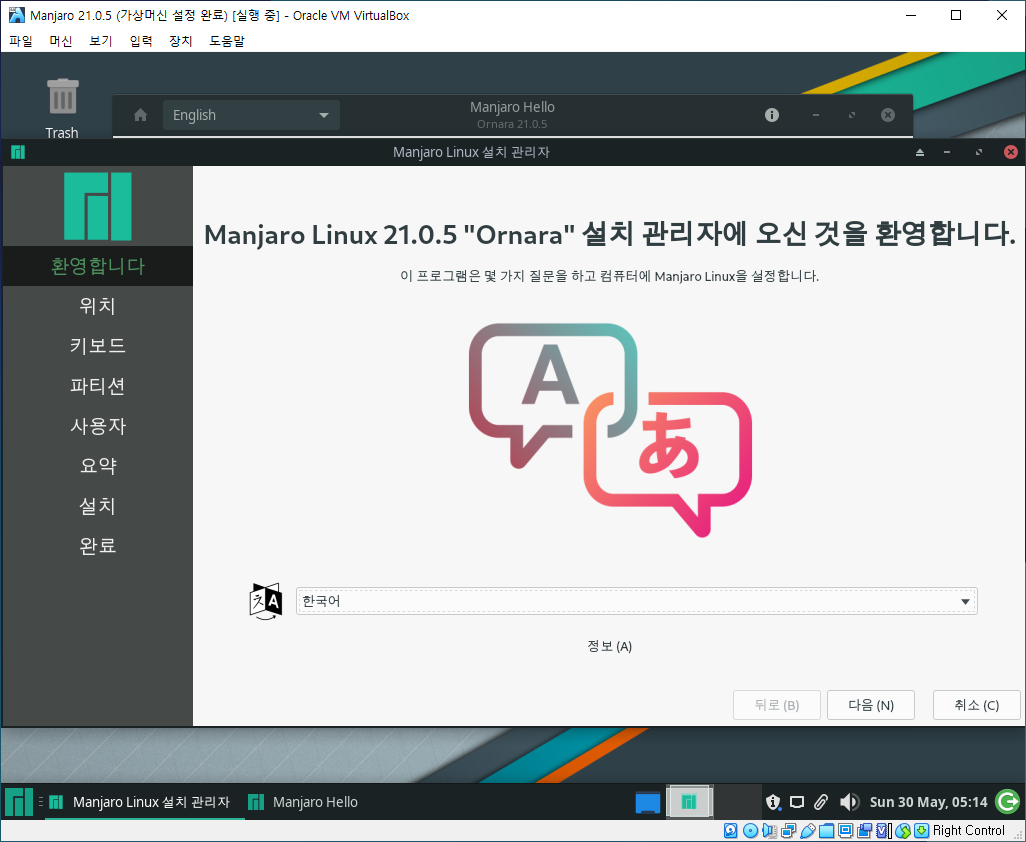Close the Manjaro Hello window

coord(888,115)
